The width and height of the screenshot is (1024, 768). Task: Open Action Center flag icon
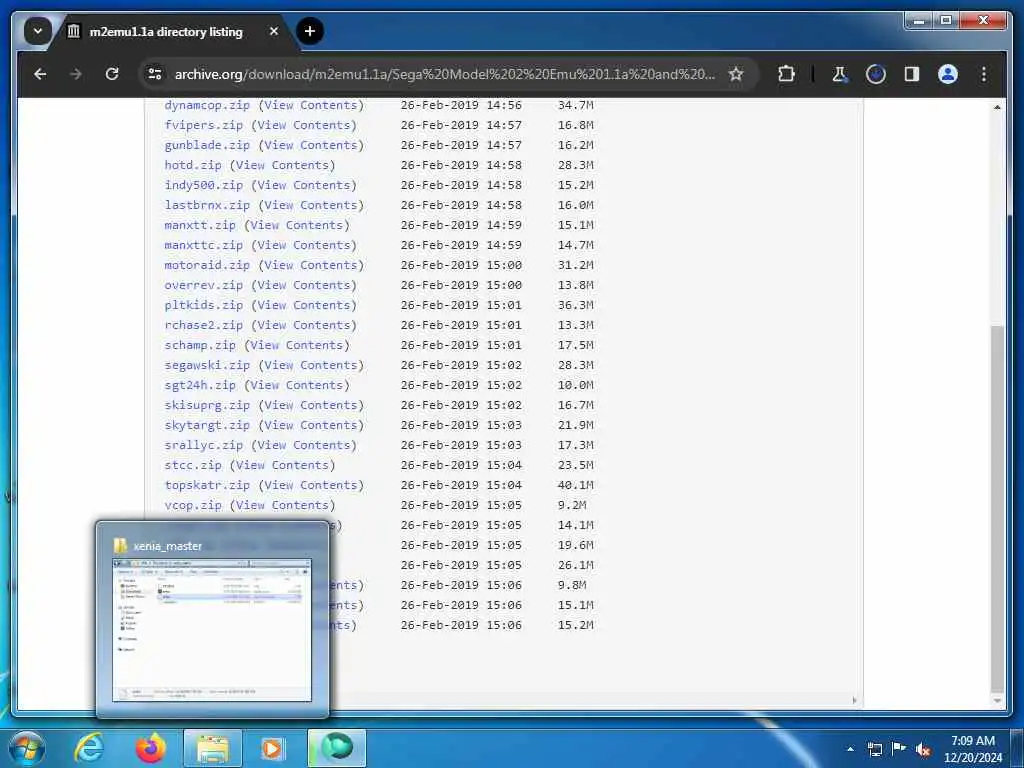click(x=899, y=749)
